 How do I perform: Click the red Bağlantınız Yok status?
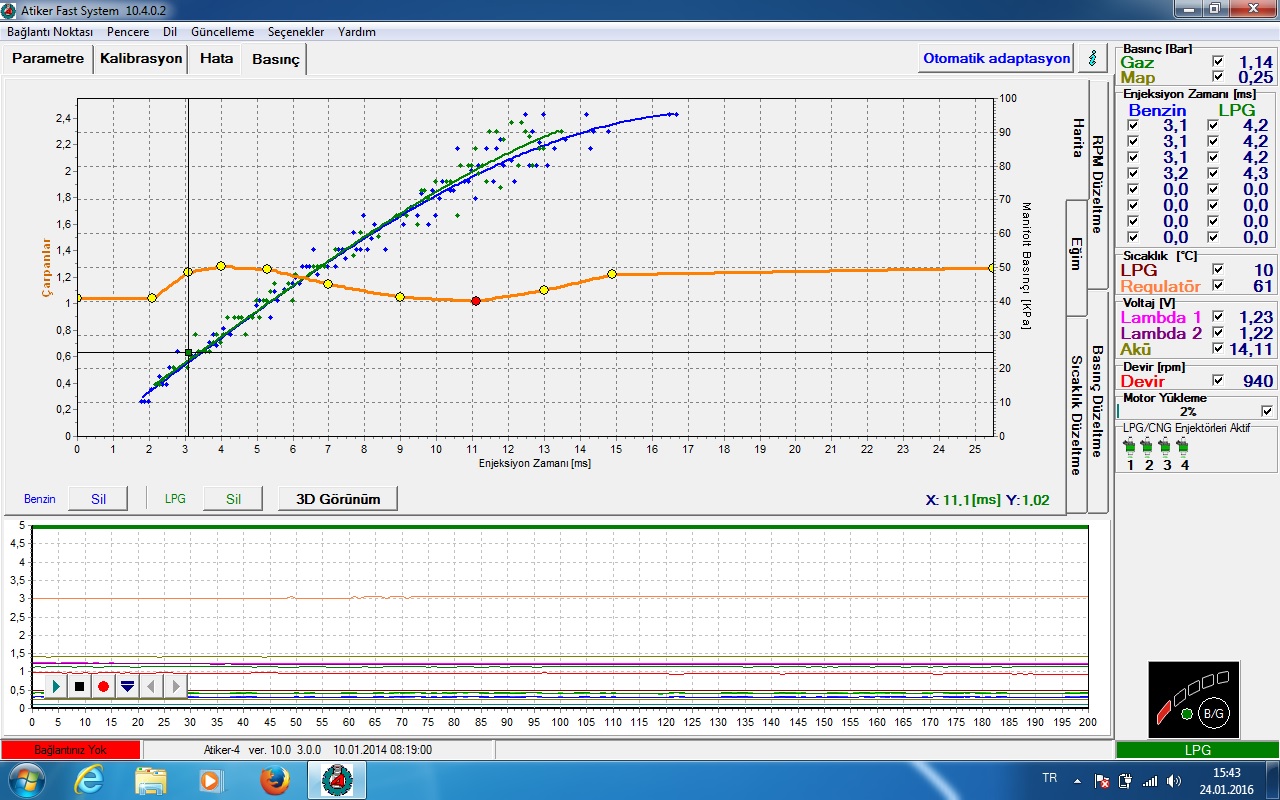tap(71, 749)
